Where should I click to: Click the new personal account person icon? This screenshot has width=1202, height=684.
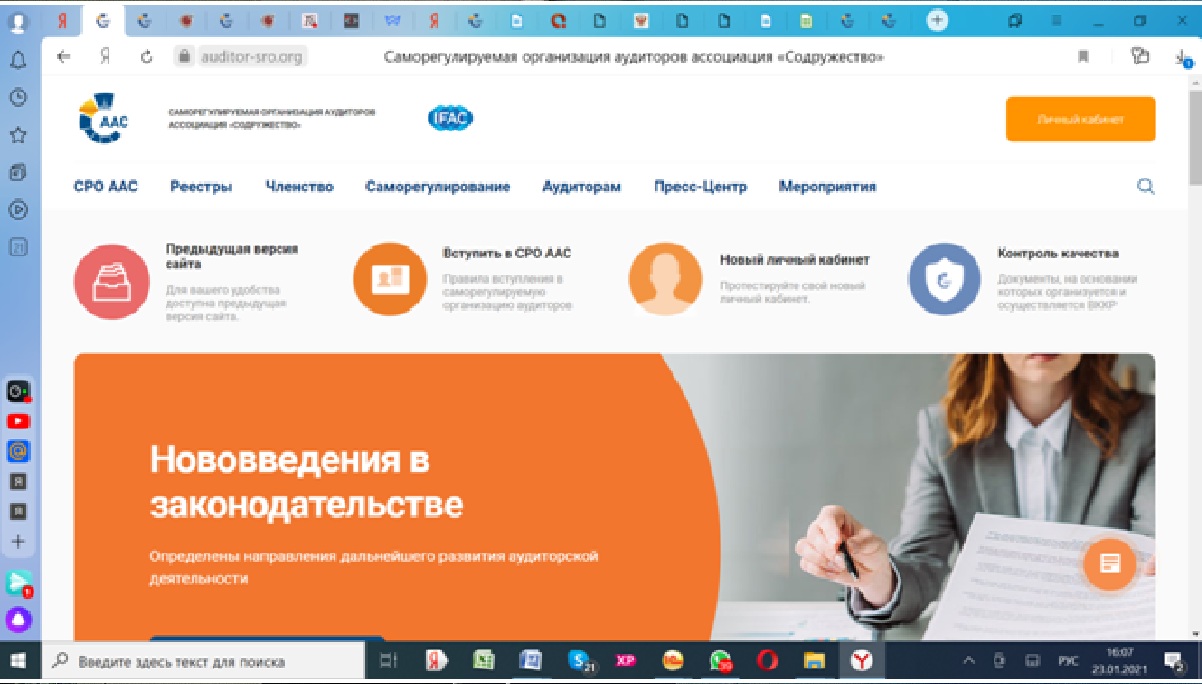(x=667, y=278)
